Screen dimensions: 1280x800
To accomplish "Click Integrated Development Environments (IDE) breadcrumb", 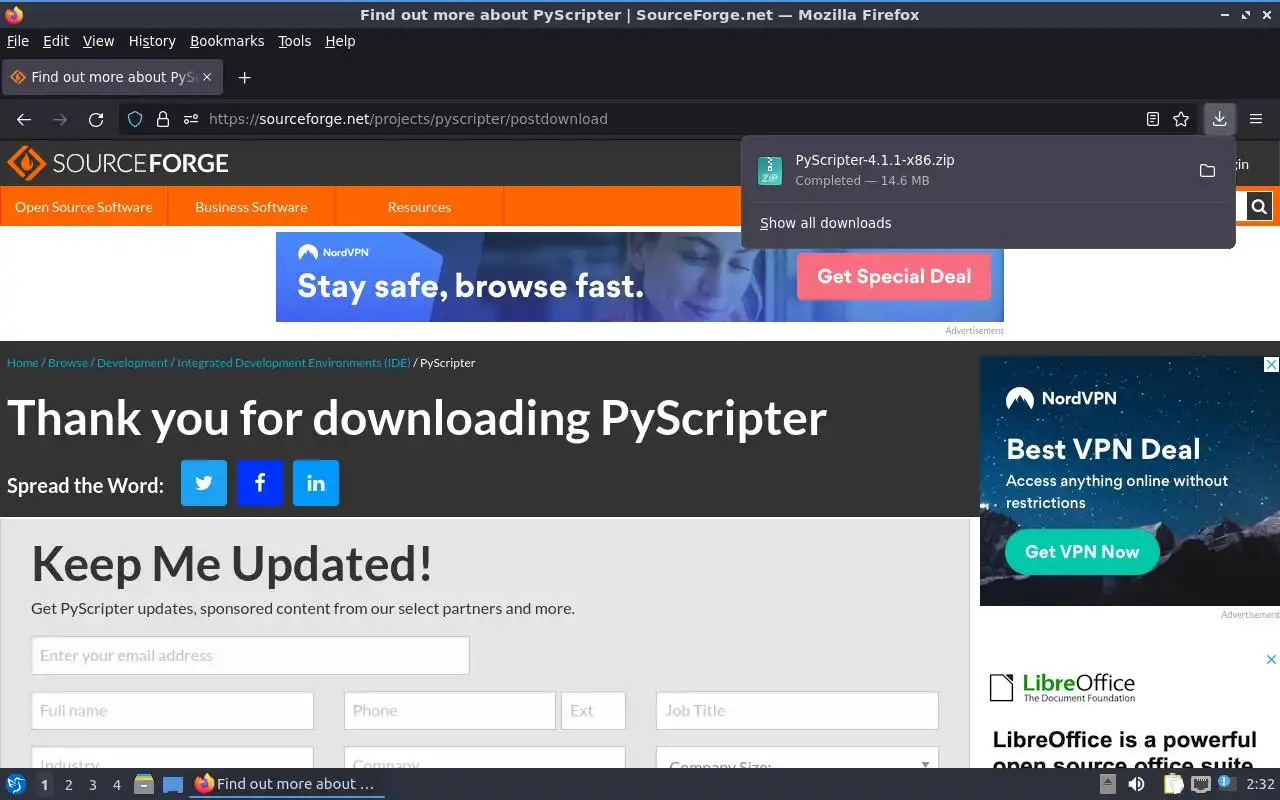I will coord(294,363).
